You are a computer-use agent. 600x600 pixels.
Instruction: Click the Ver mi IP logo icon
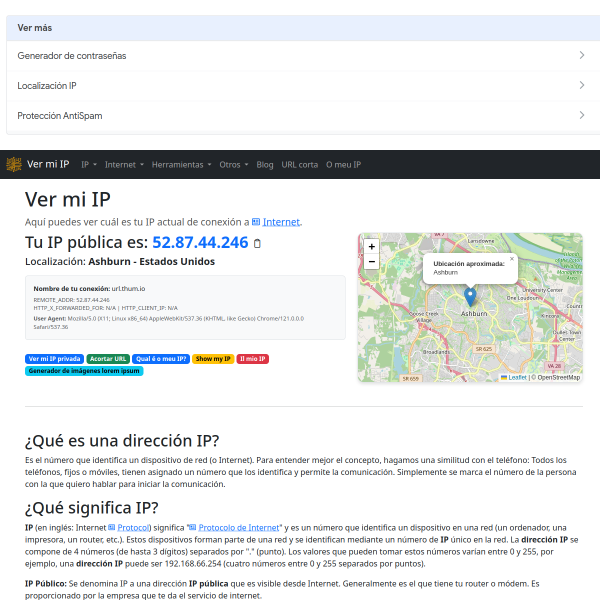click(14, 165)
